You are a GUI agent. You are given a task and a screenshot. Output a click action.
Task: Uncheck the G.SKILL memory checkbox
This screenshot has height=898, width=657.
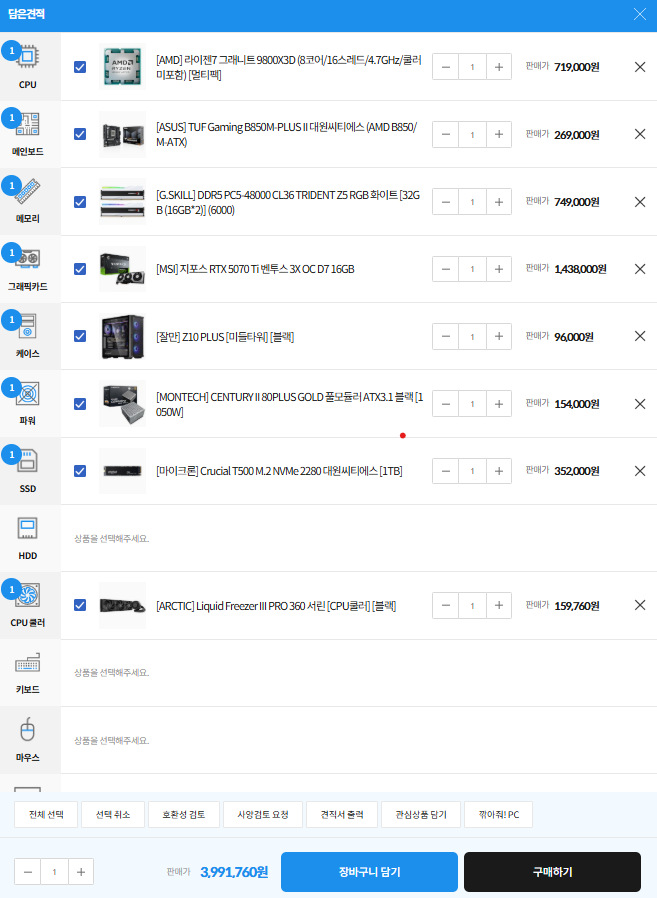pos(80,202)
